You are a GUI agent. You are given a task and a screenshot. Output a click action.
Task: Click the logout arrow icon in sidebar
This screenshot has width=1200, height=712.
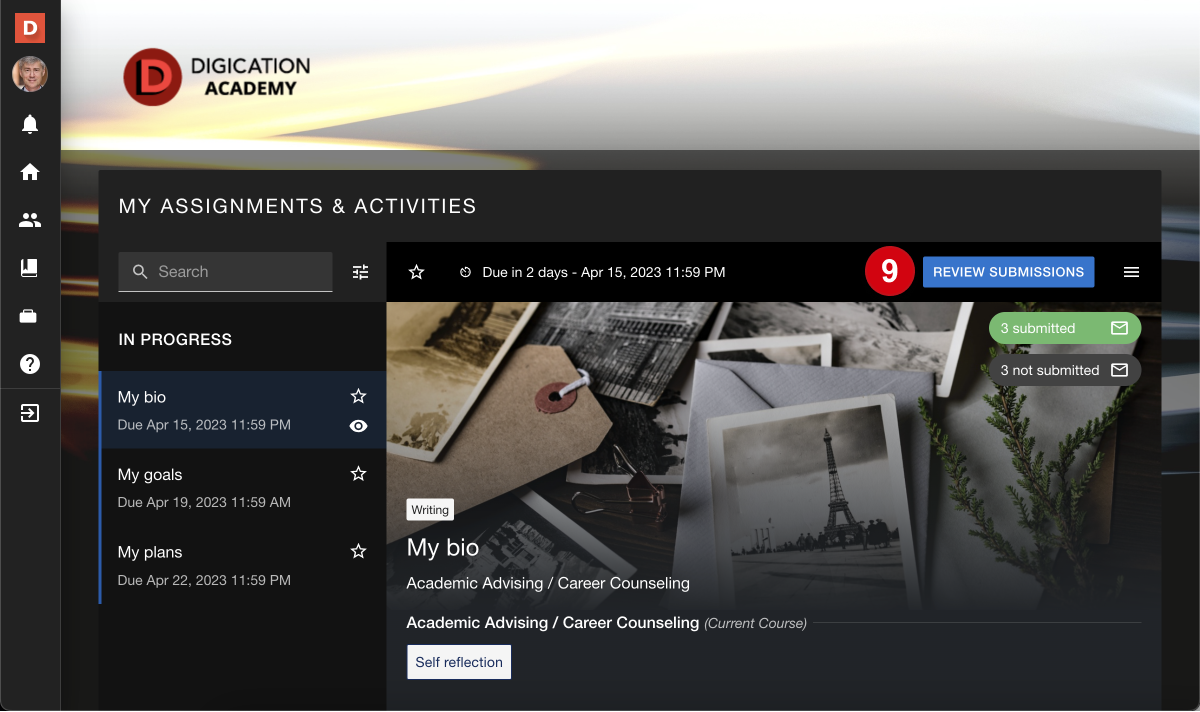pyautogui.click(x=30, y=413)
